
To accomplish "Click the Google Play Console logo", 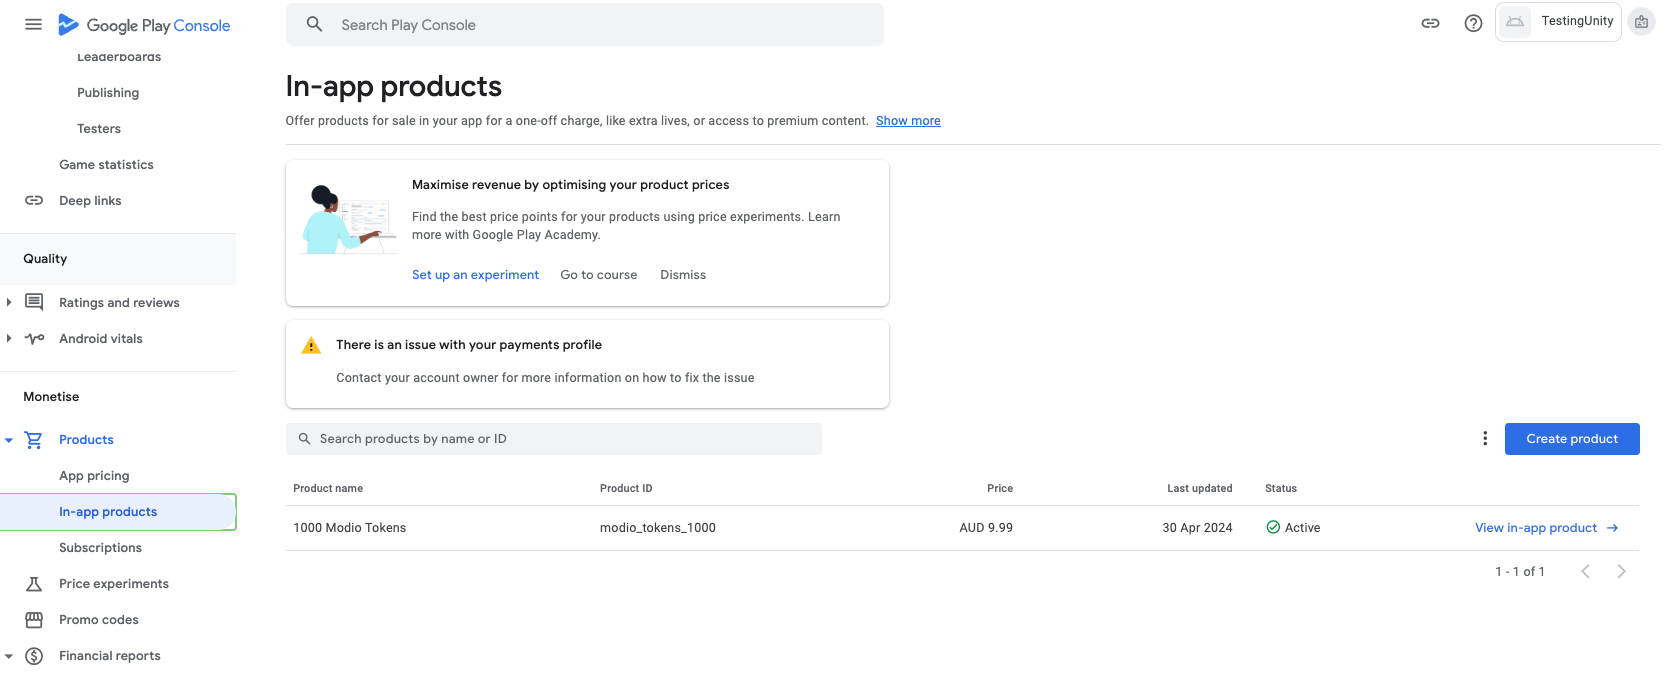I will coord(144,25).
